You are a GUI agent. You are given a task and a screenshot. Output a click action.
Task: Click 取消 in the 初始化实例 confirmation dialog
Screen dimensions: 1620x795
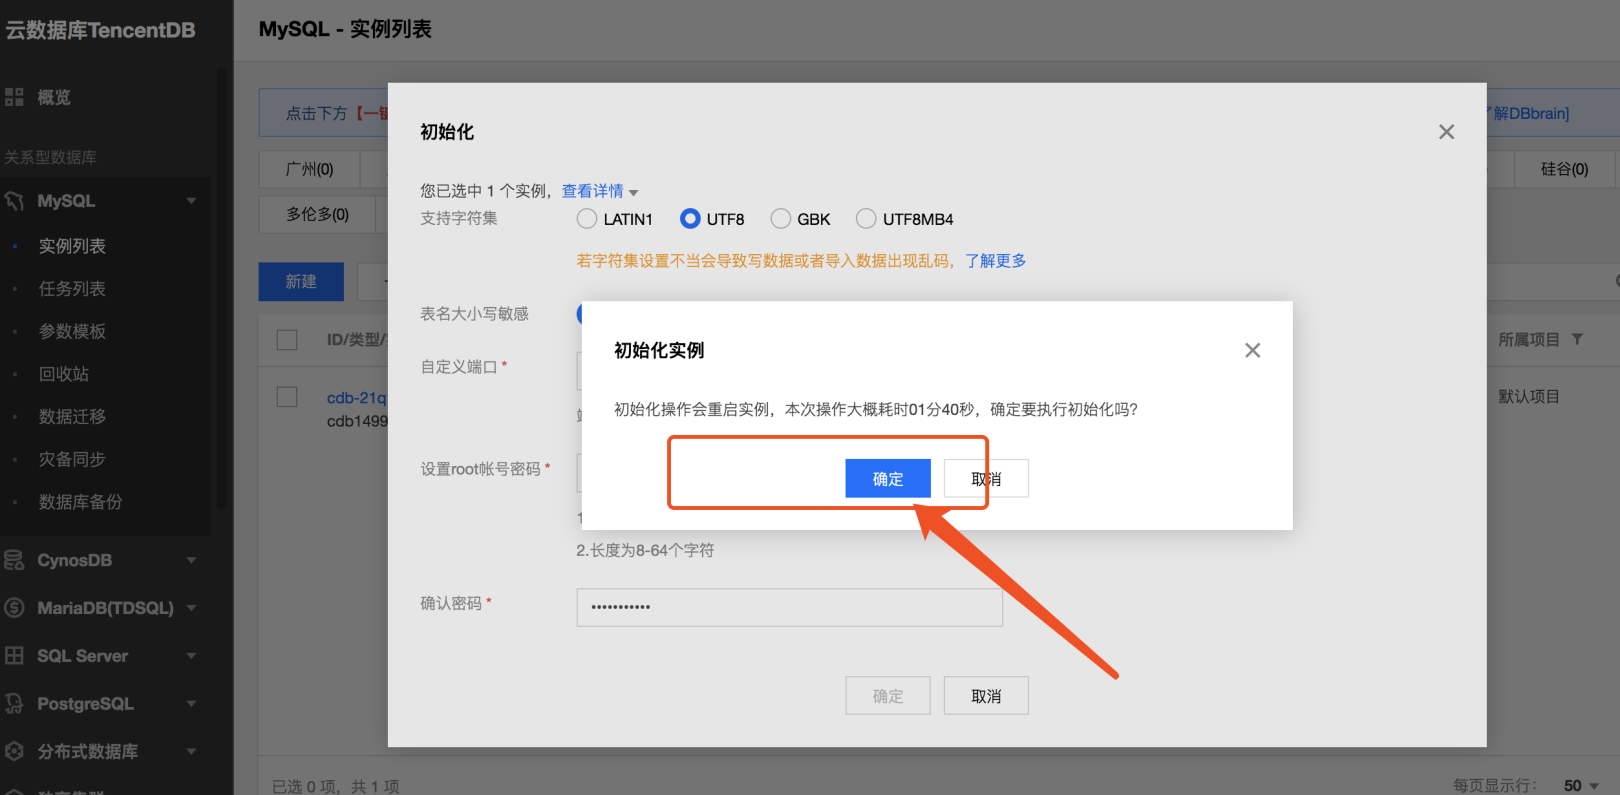tap(986, 478)
